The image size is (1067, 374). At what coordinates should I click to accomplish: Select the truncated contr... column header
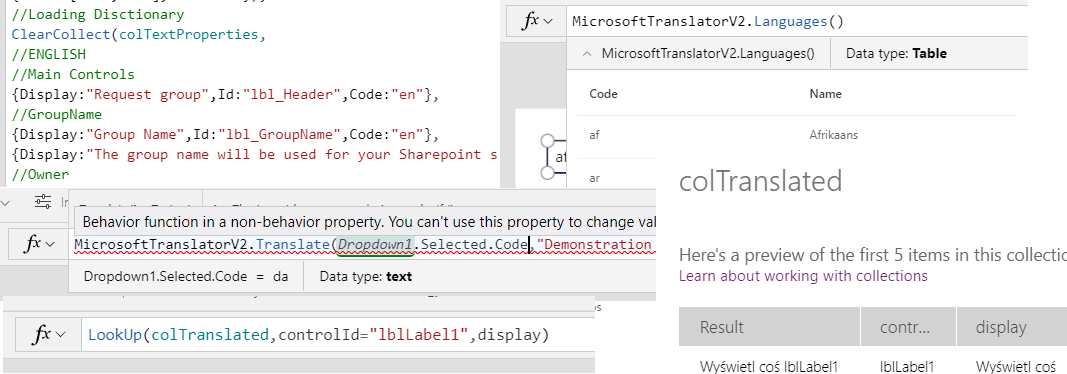coord(908,327)
